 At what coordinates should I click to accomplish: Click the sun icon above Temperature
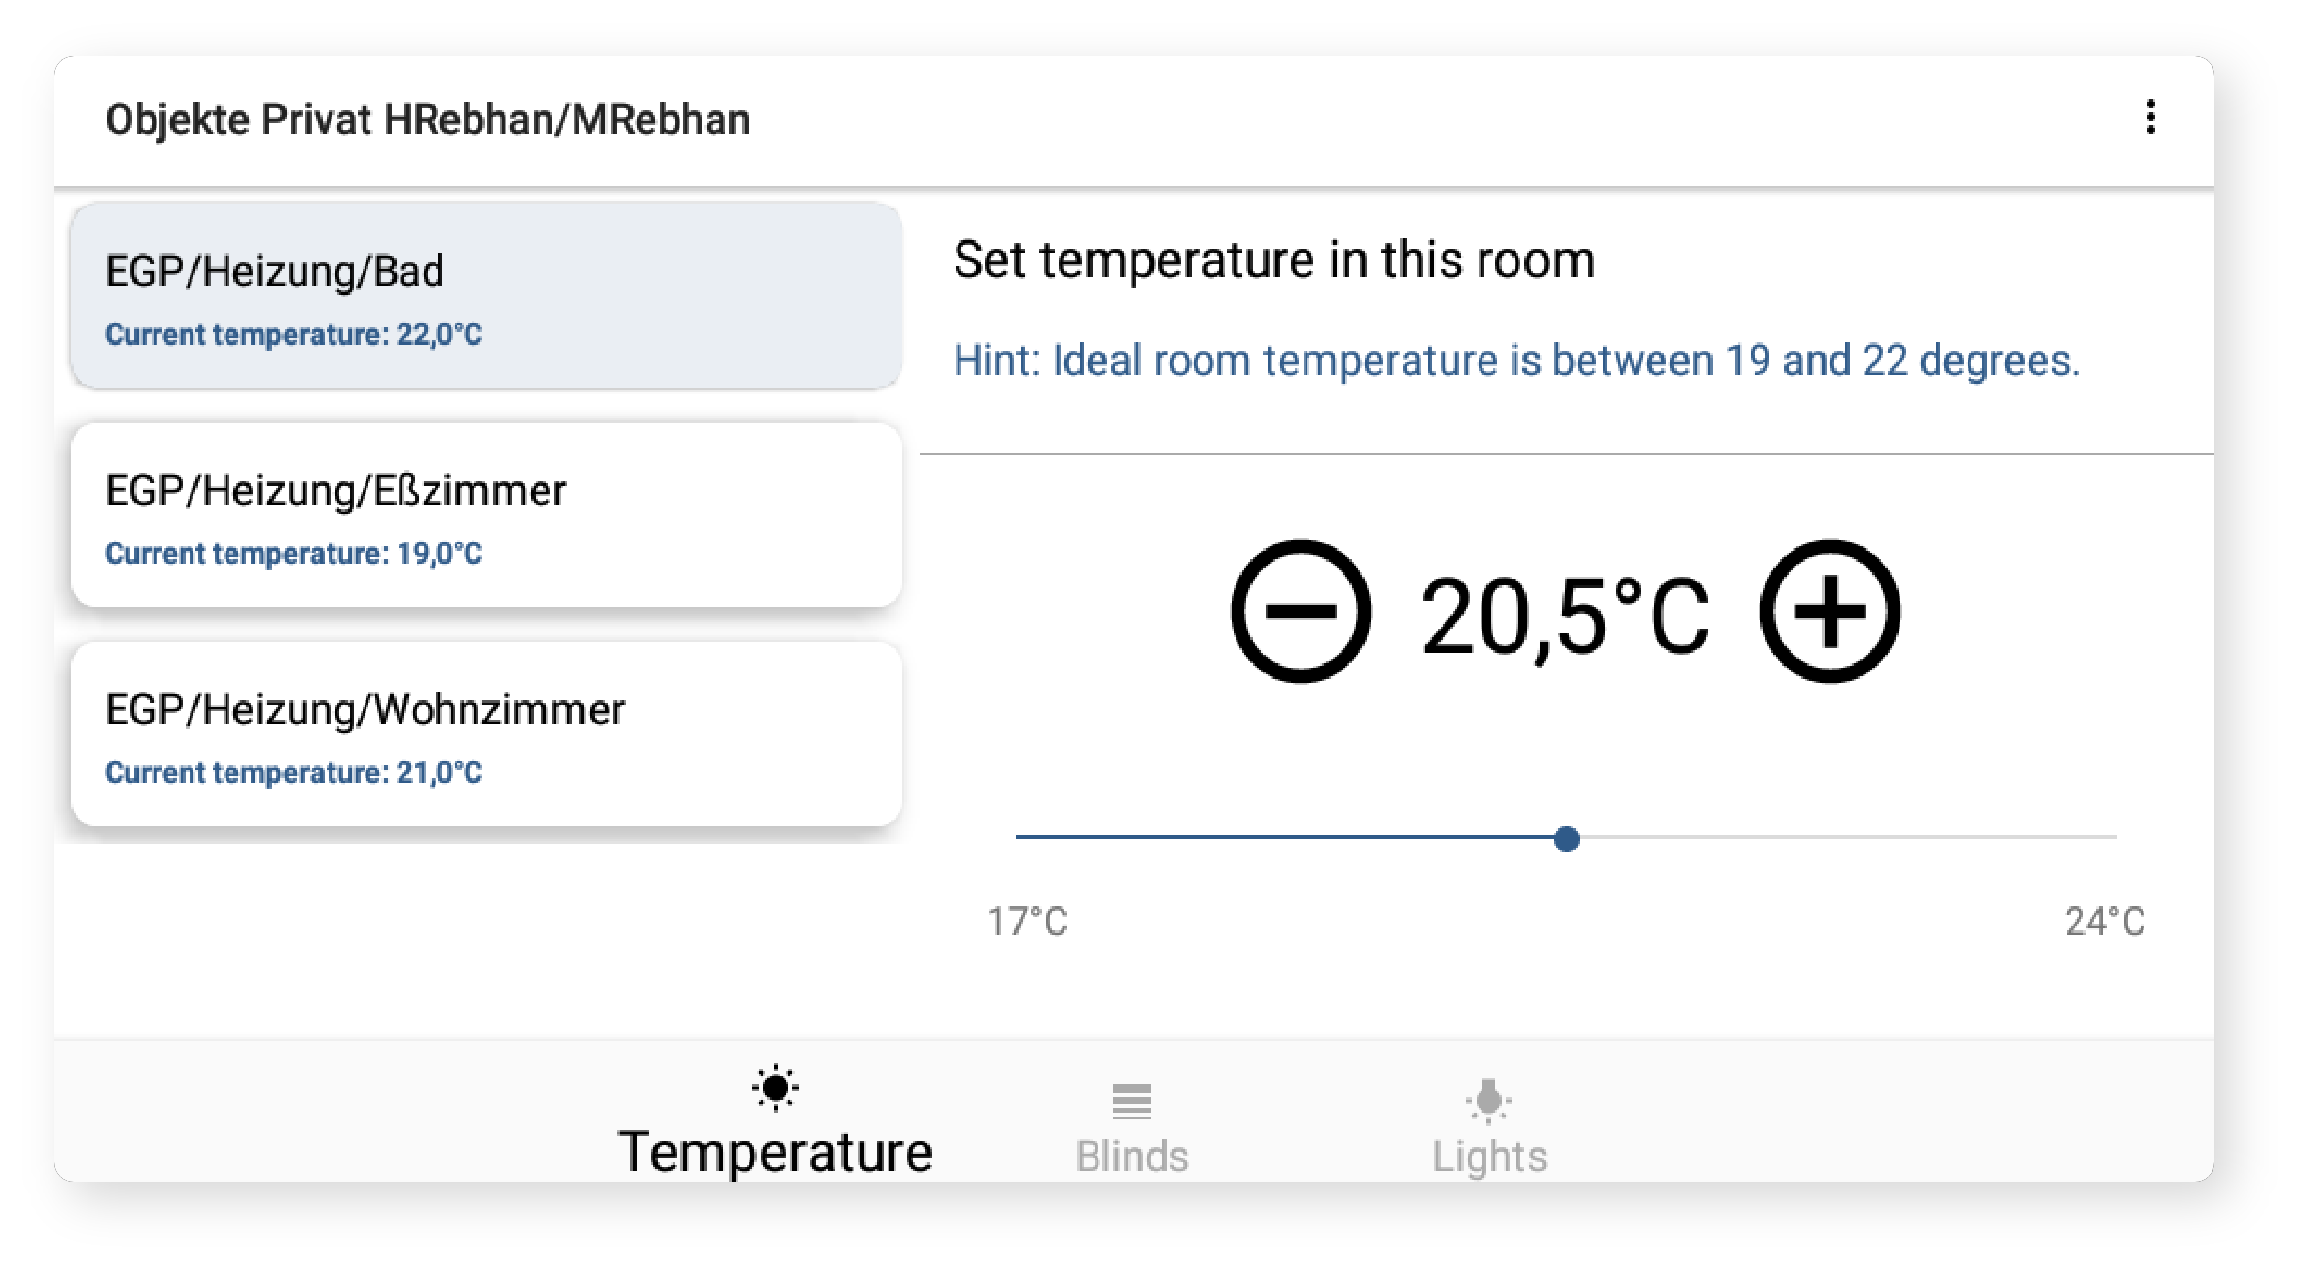(x=775, y=1088)
